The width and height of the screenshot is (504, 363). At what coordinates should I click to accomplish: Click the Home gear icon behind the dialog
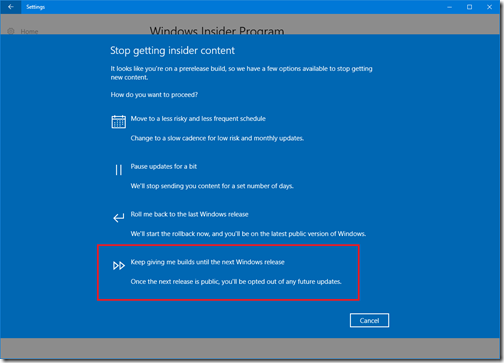[x=11, y=31]
